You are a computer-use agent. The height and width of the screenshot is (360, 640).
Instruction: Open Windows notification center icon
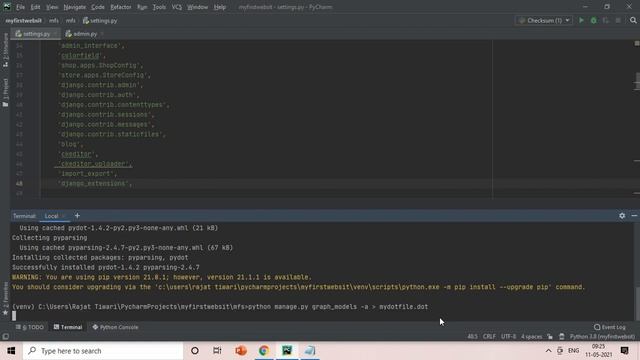click(x=624, y=351)
